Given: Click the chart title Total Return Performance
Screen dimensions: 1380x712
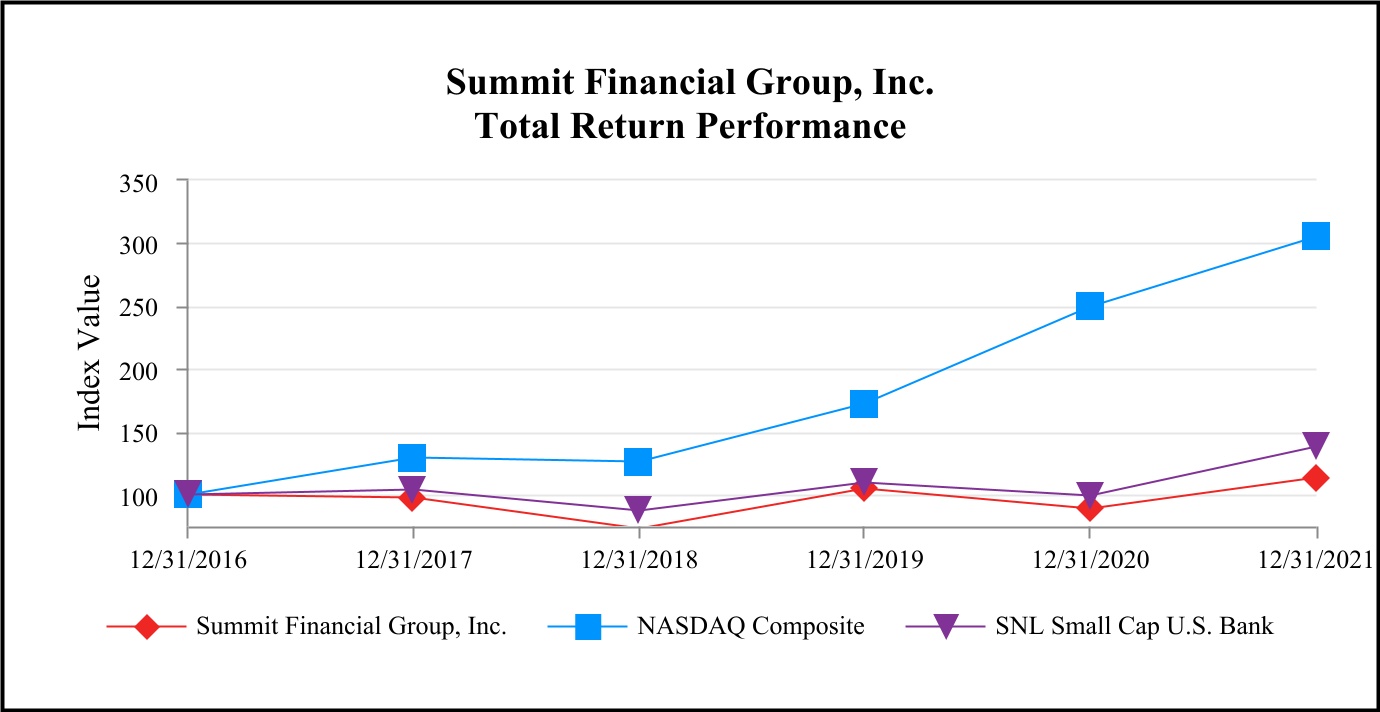Looking at the screenshot, I should 690,127.
